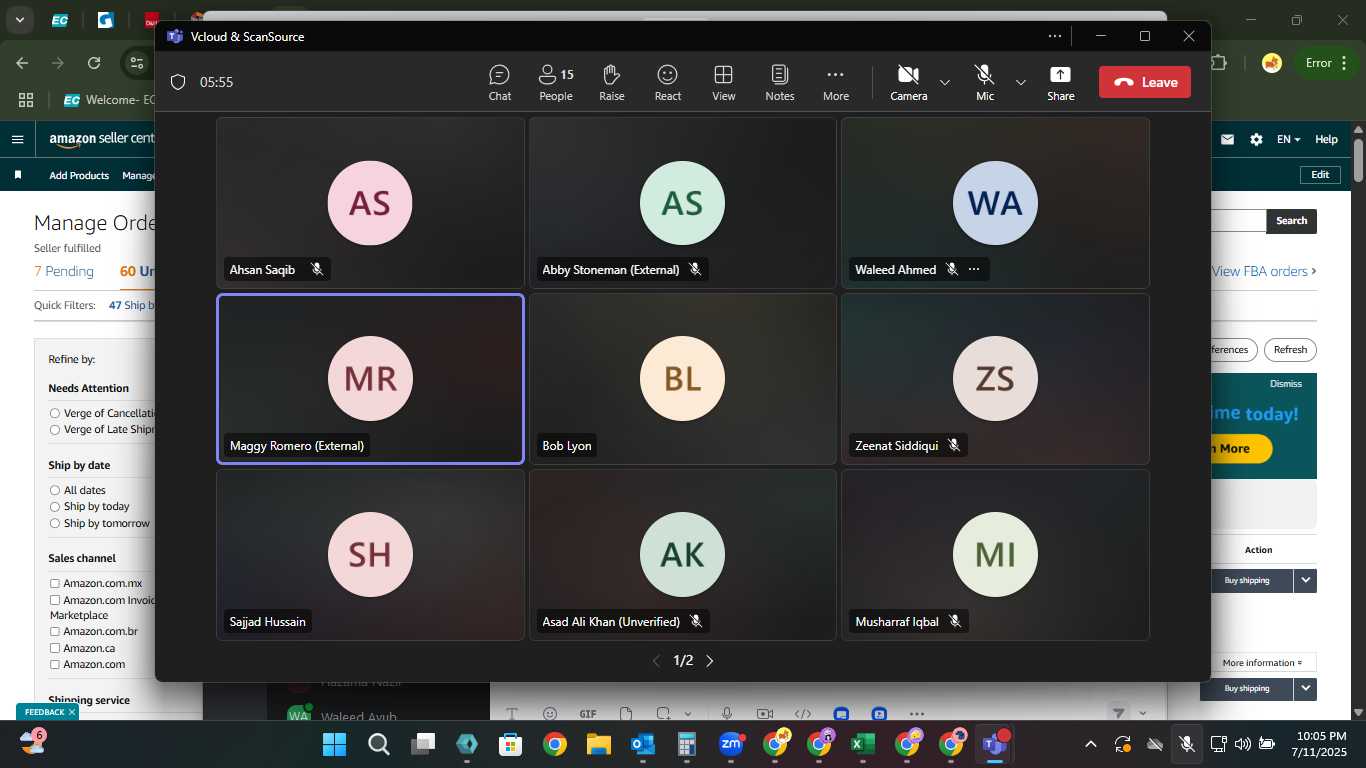This screenshot has width=1366, height=768.
Task: Open Windows taskbar Search
Action: point(378,744)
